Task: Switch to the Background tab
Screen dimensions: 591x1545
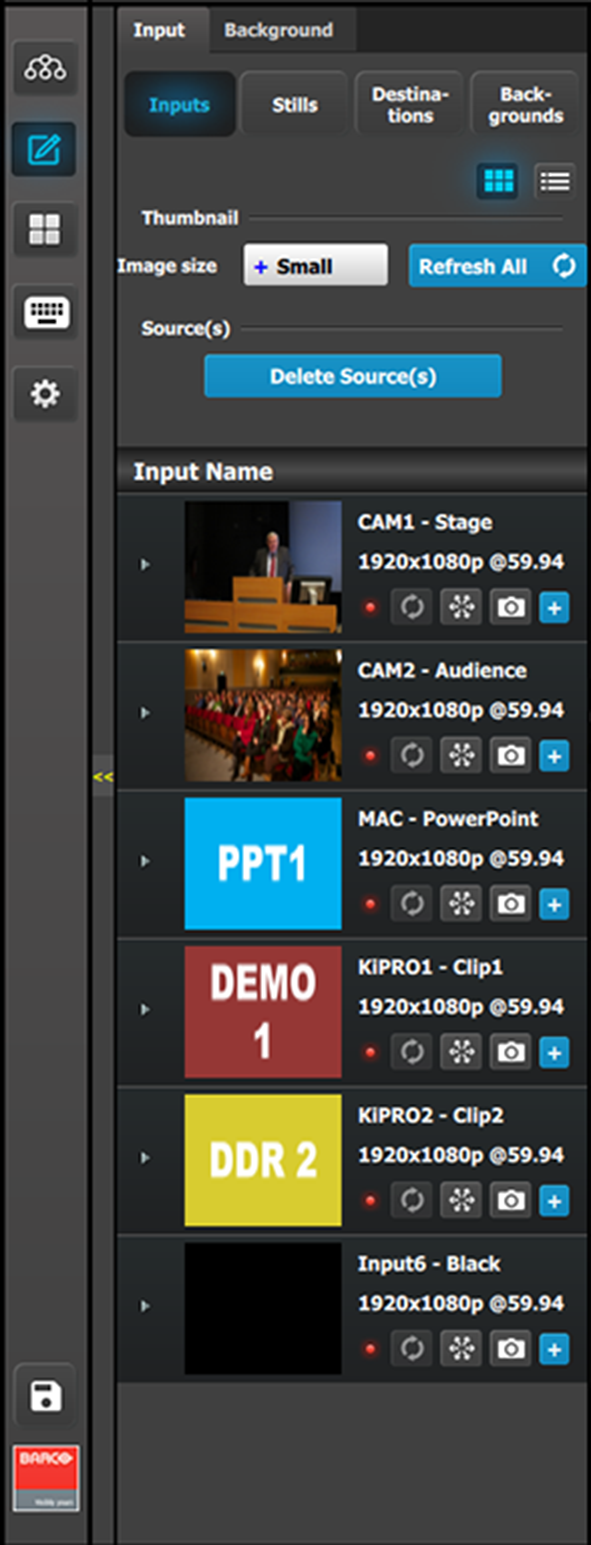Action: coord(279,30)
